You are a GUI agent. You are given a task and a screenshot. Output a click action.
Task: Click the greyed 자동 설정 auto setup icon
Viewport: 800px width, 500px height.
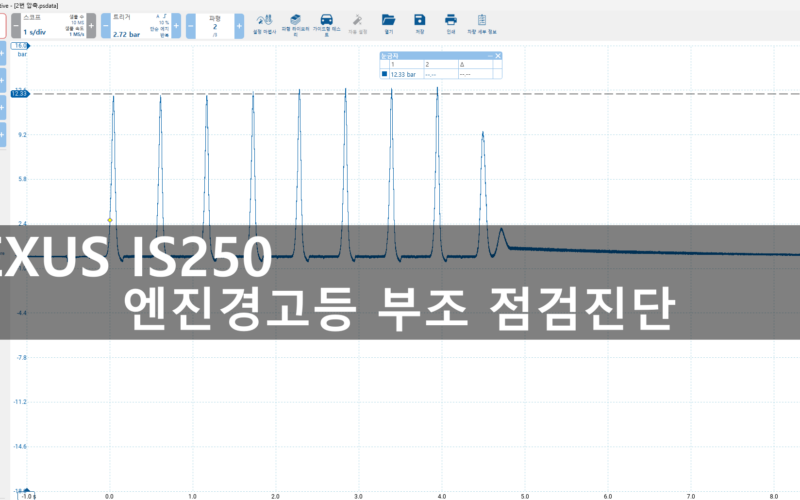(x=358, y=22)
